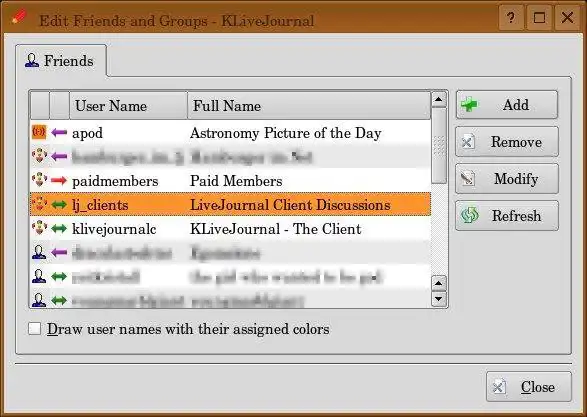
Task: Select the Paid Members full name
Action: 236,181
